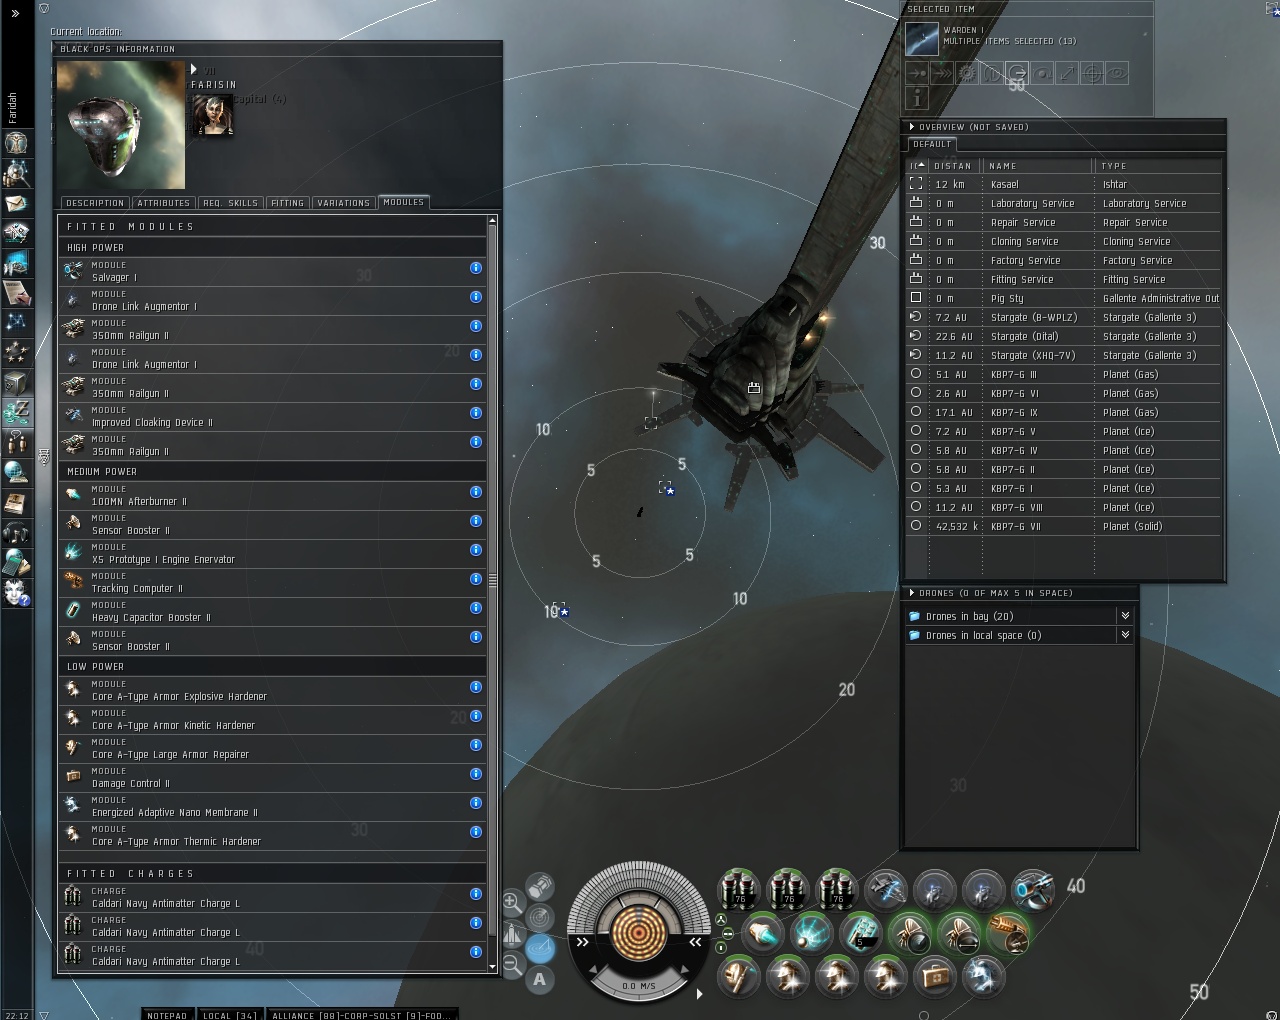Click the Lock Target crosshair icon
This screenshot has width=1280, height=1020.
pyautogui.click(x=1092, y=73)
